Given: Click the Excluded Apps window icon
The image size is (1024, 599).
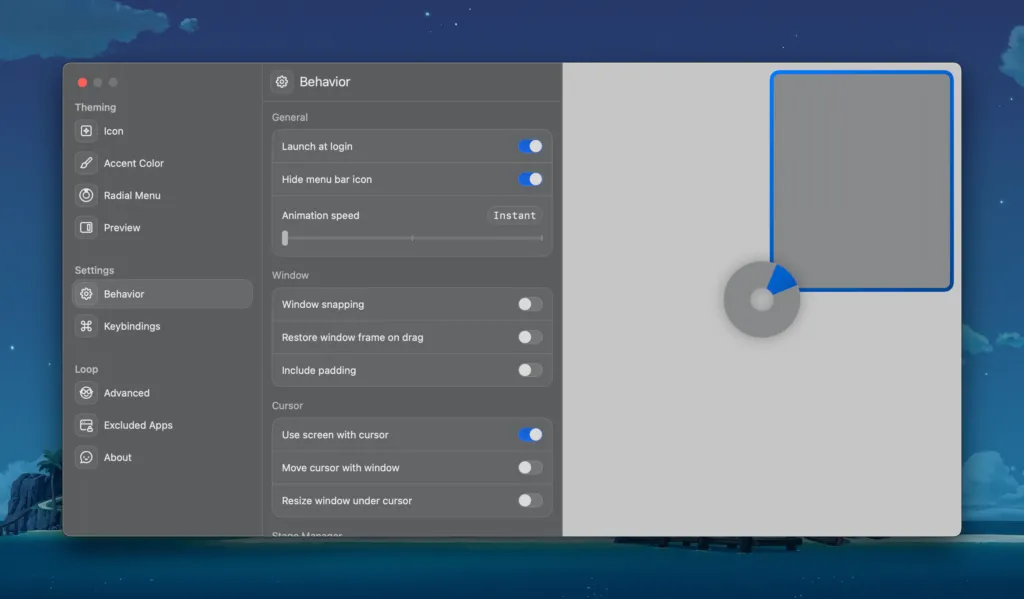Looking at the screenshot, I should [x=86, y=425].
